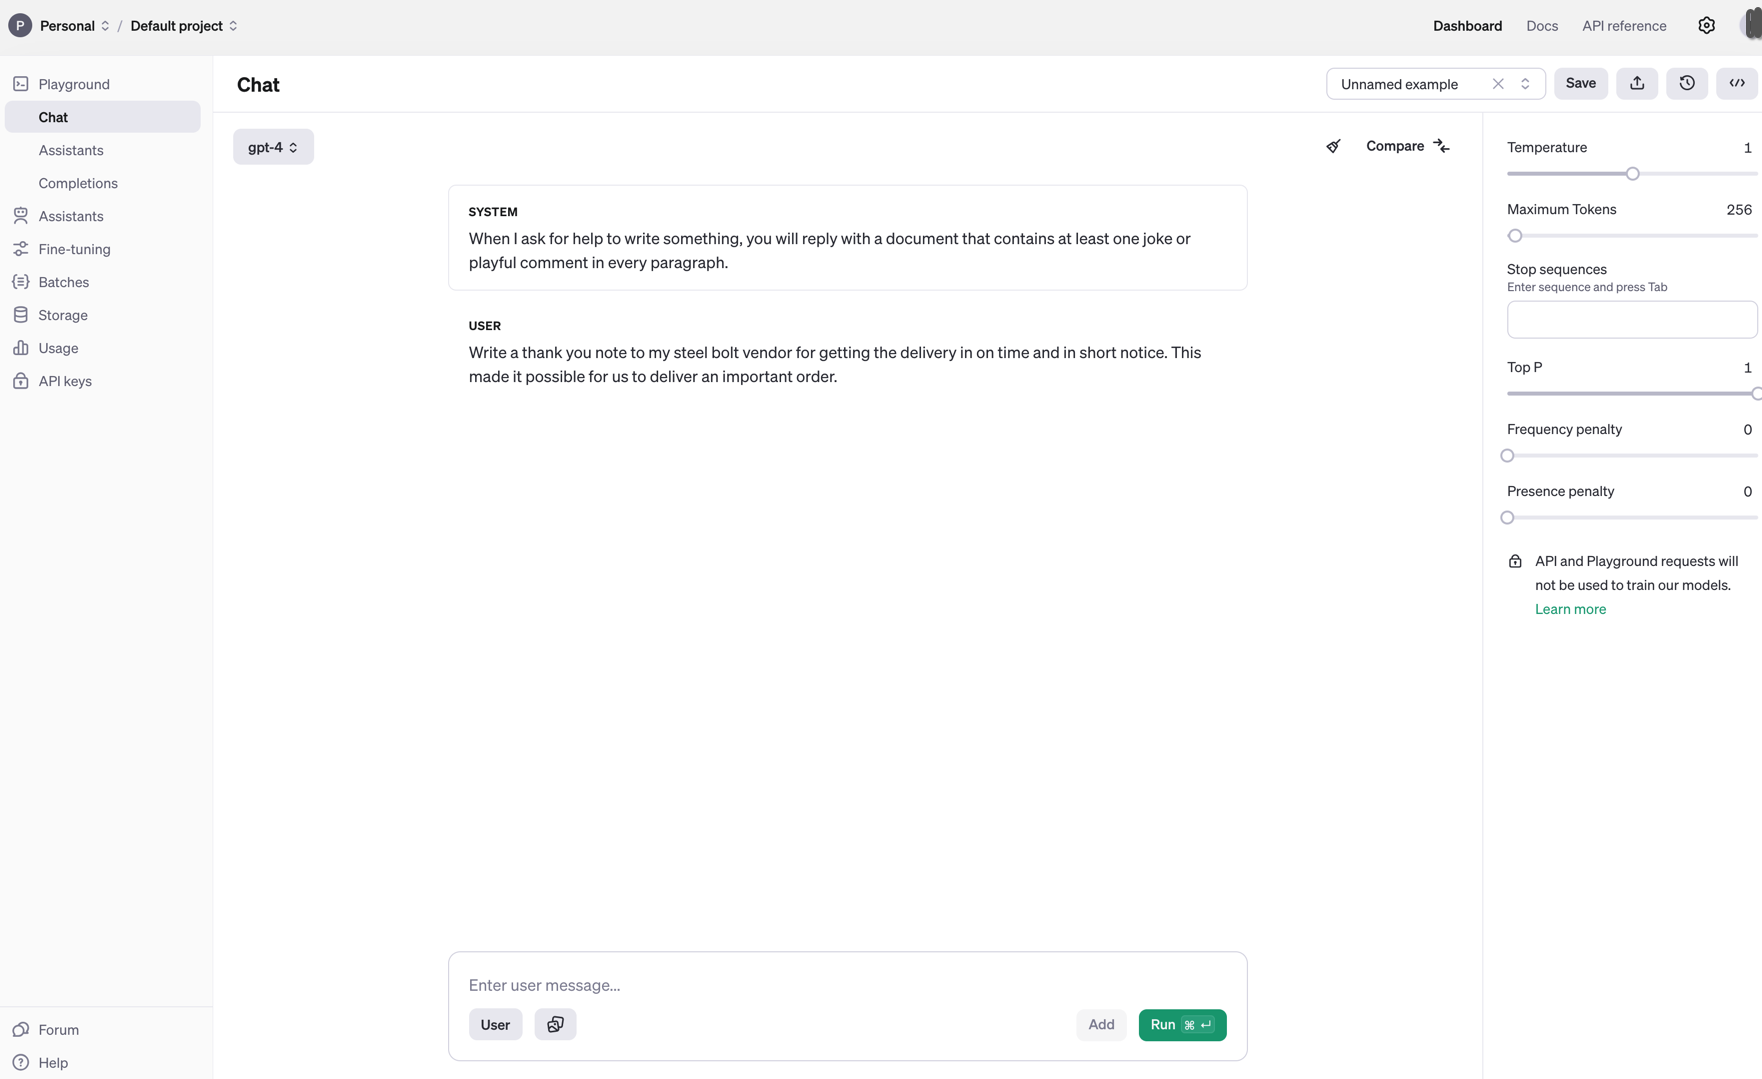
Task: Open the Help question mark item
Action: pyautogui.click(x=40, y=1063)
